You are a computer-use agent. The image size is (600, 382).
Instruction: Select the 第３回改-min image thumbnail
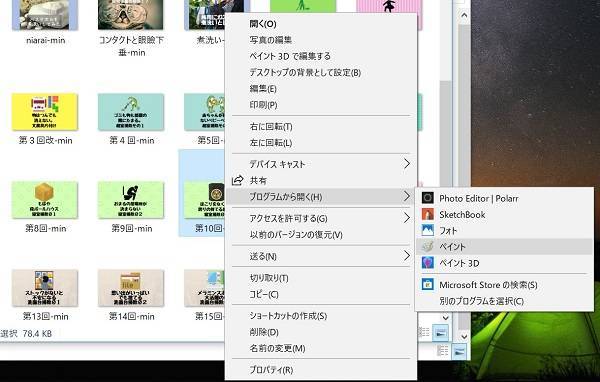click(x=45, y=112)
